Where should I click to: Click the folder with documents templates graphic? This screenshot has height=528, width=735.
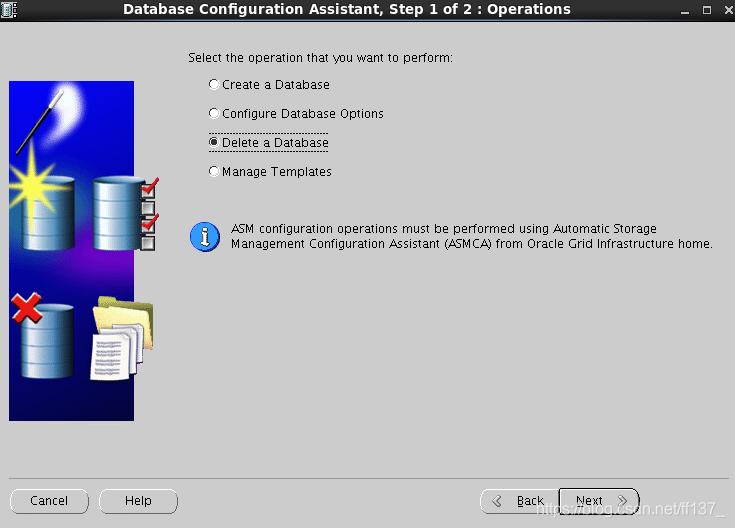(x=122, y=338)
